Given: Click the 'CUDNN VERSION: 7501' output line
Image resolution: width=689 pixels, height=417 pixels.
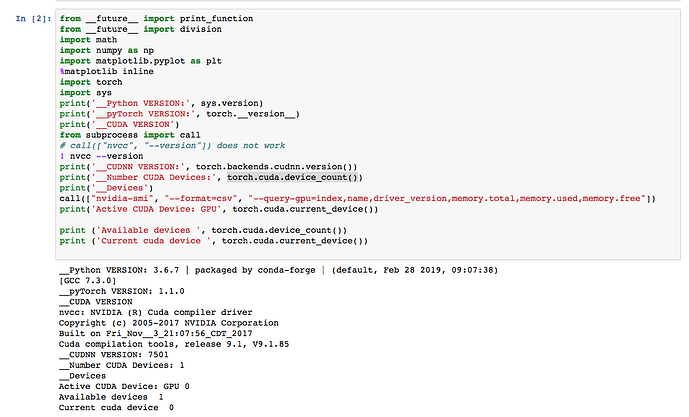Looking at the screenshot, I should coord(114,355).
